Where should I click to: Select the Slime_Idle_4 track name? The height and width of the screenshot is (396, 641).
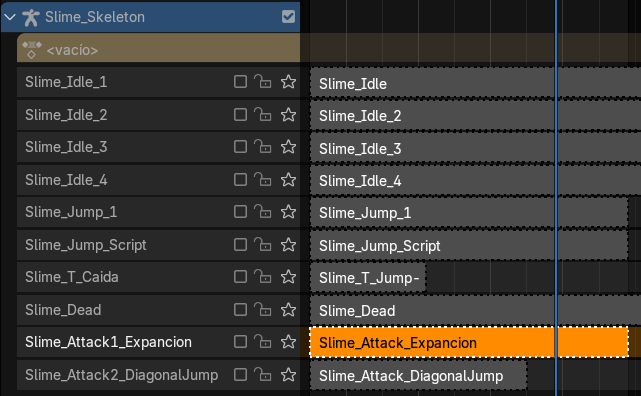coord(66,180)
